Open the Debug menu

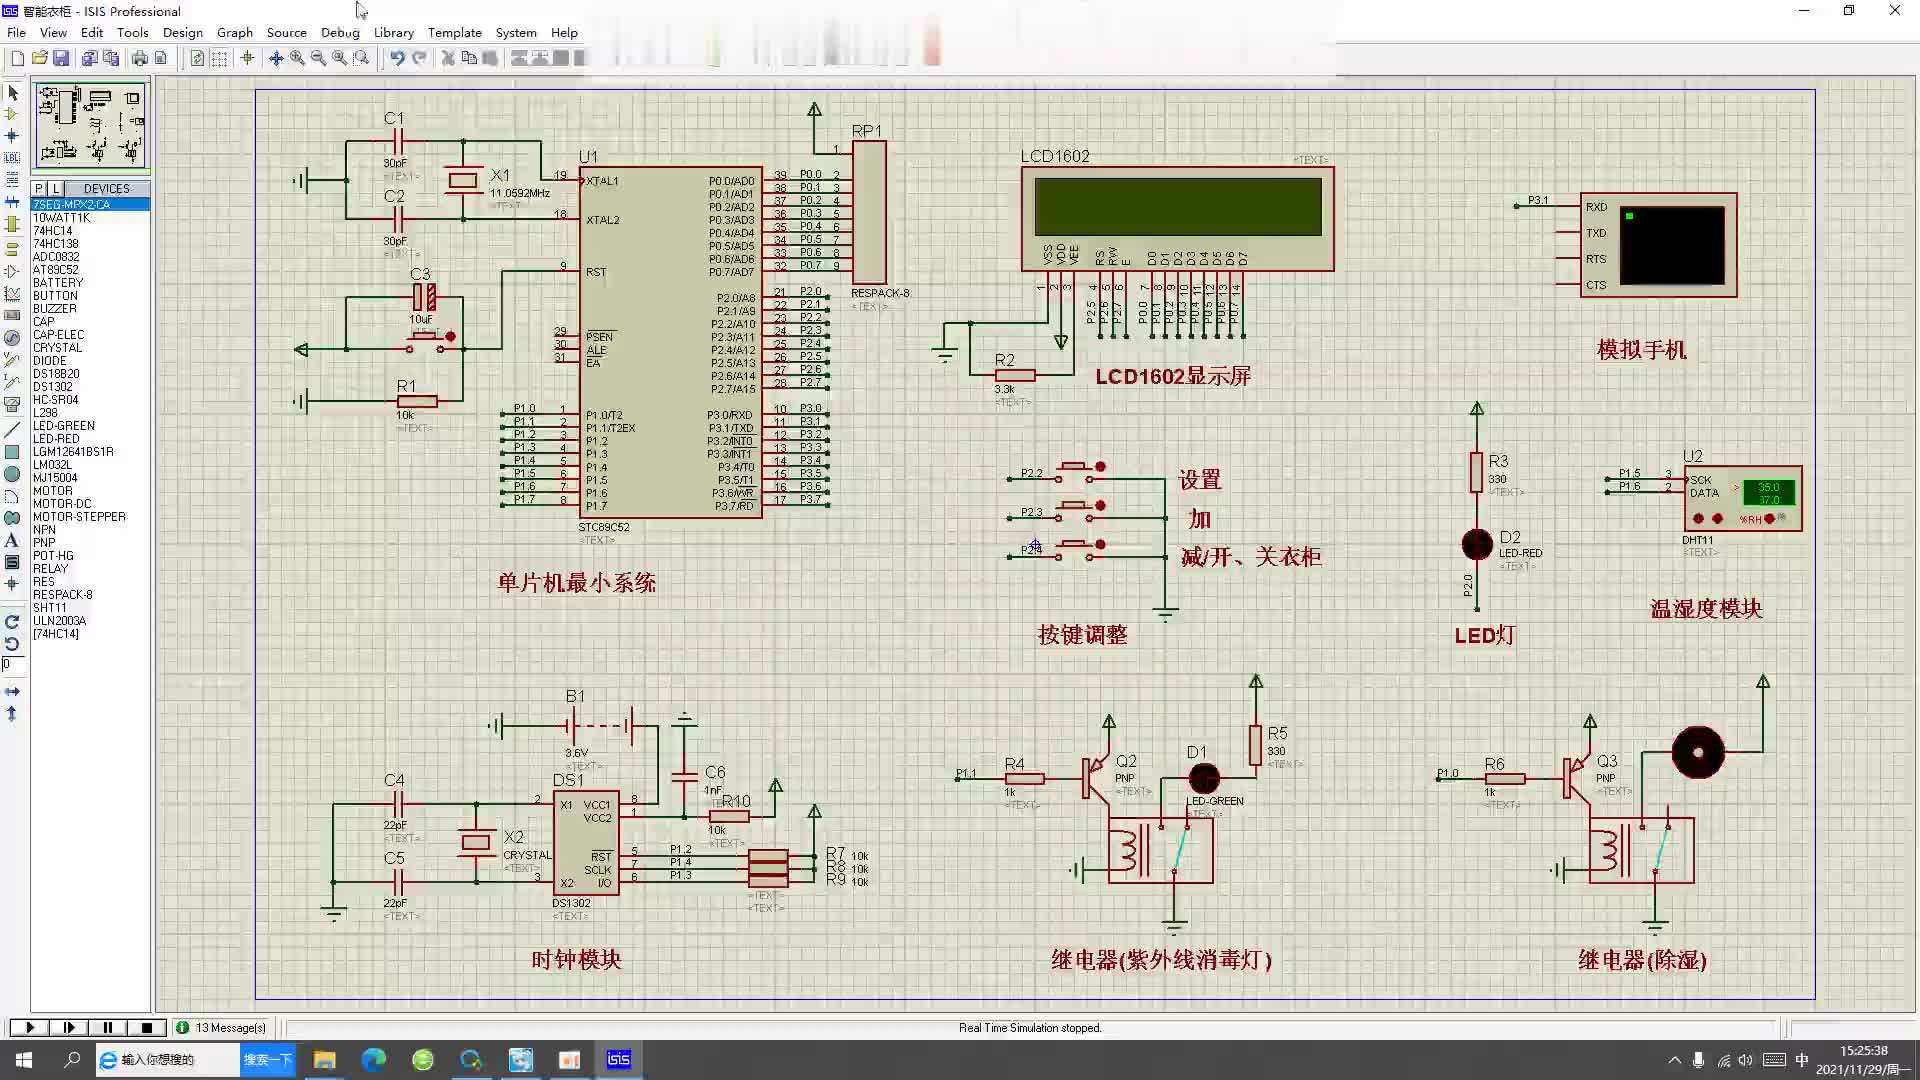click(x=340, y=32)
